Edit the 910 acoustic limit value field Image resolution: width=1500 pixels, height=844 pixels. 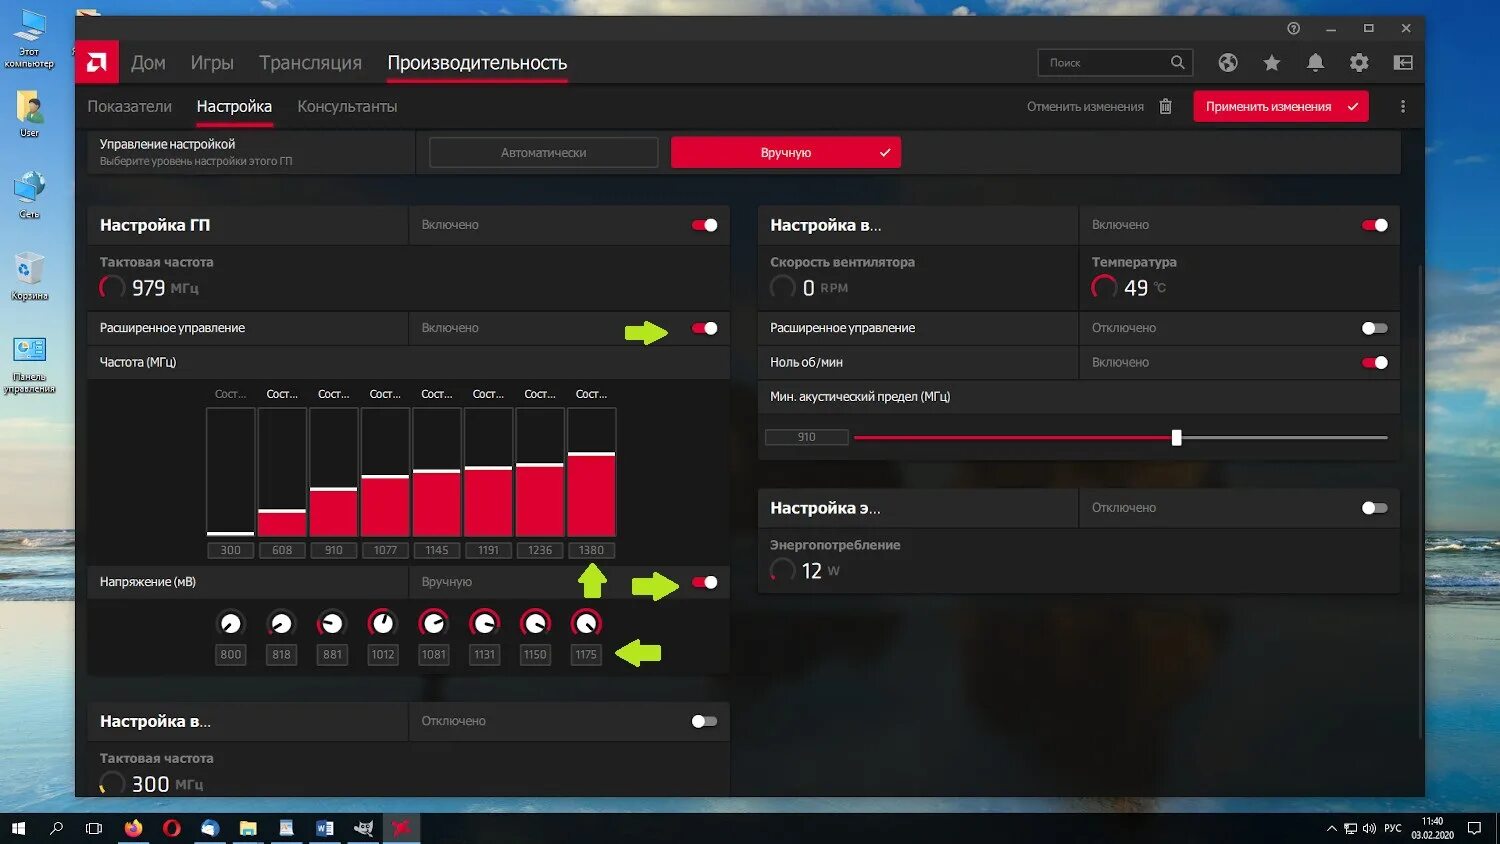click(807, 437)
